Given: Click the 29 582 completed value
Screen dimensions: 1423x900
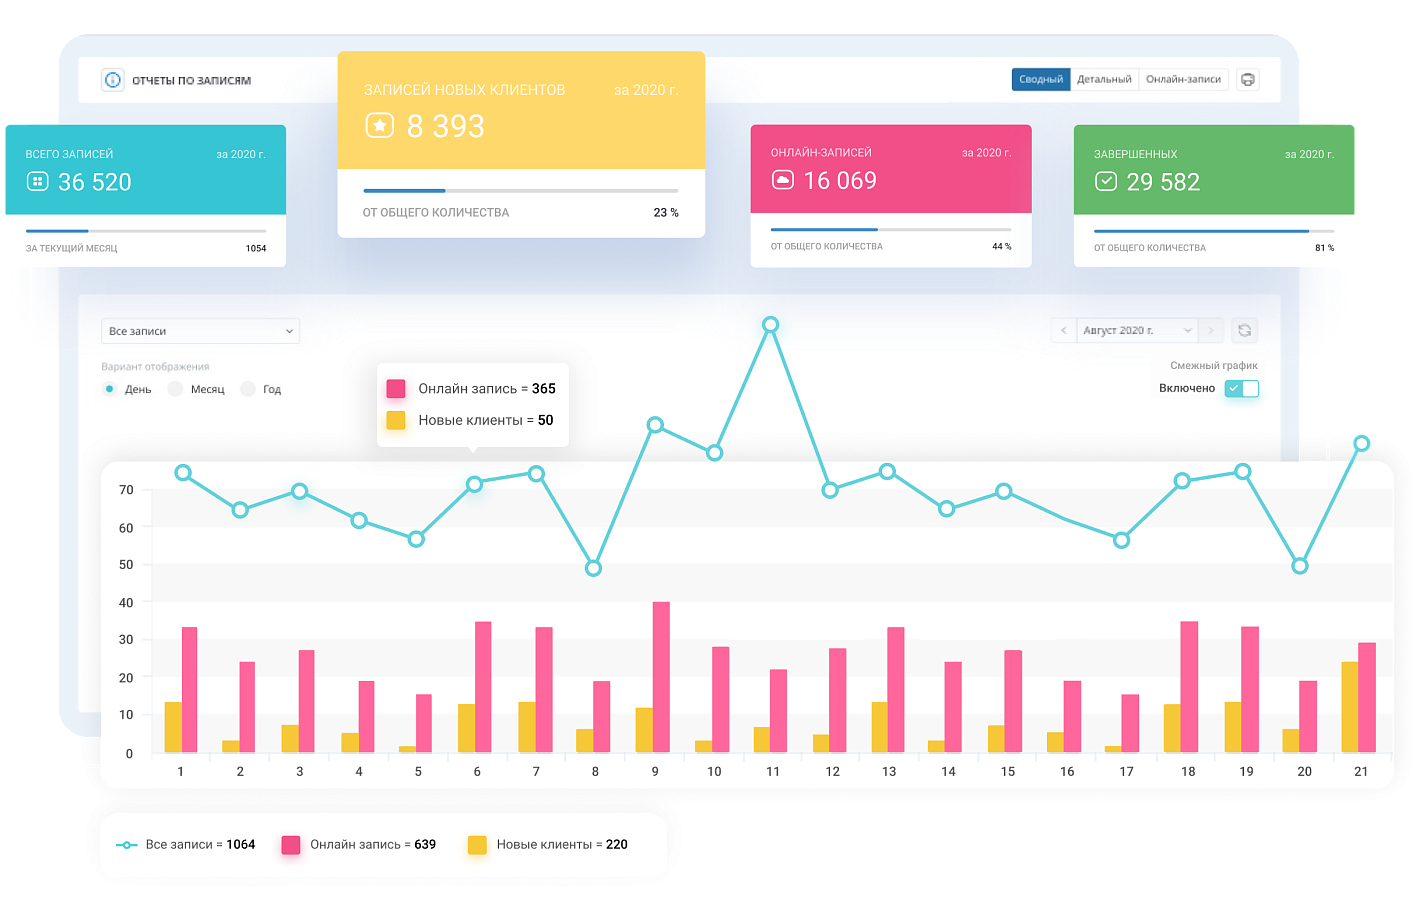Looking at the screenshot, I should (x=1163, y=182).
